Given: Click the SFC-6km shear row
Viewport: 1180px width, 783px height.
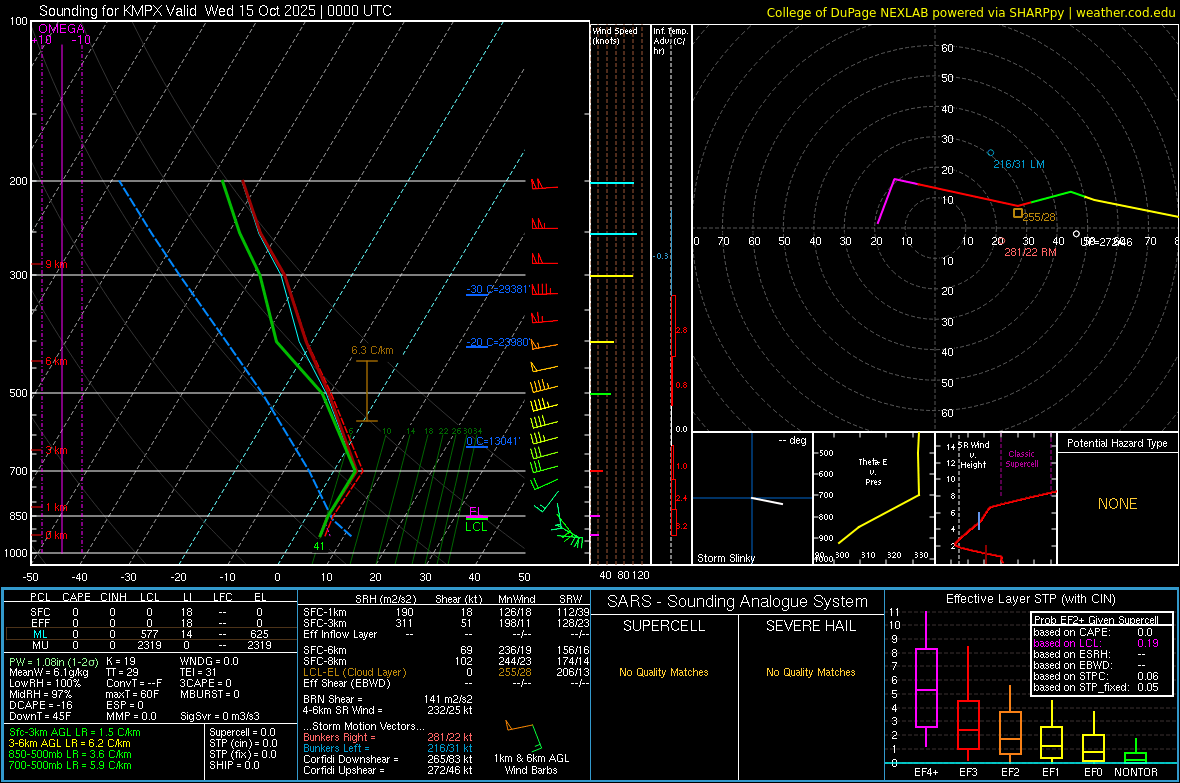Looking at the screenshot, I should pos(446,650).
